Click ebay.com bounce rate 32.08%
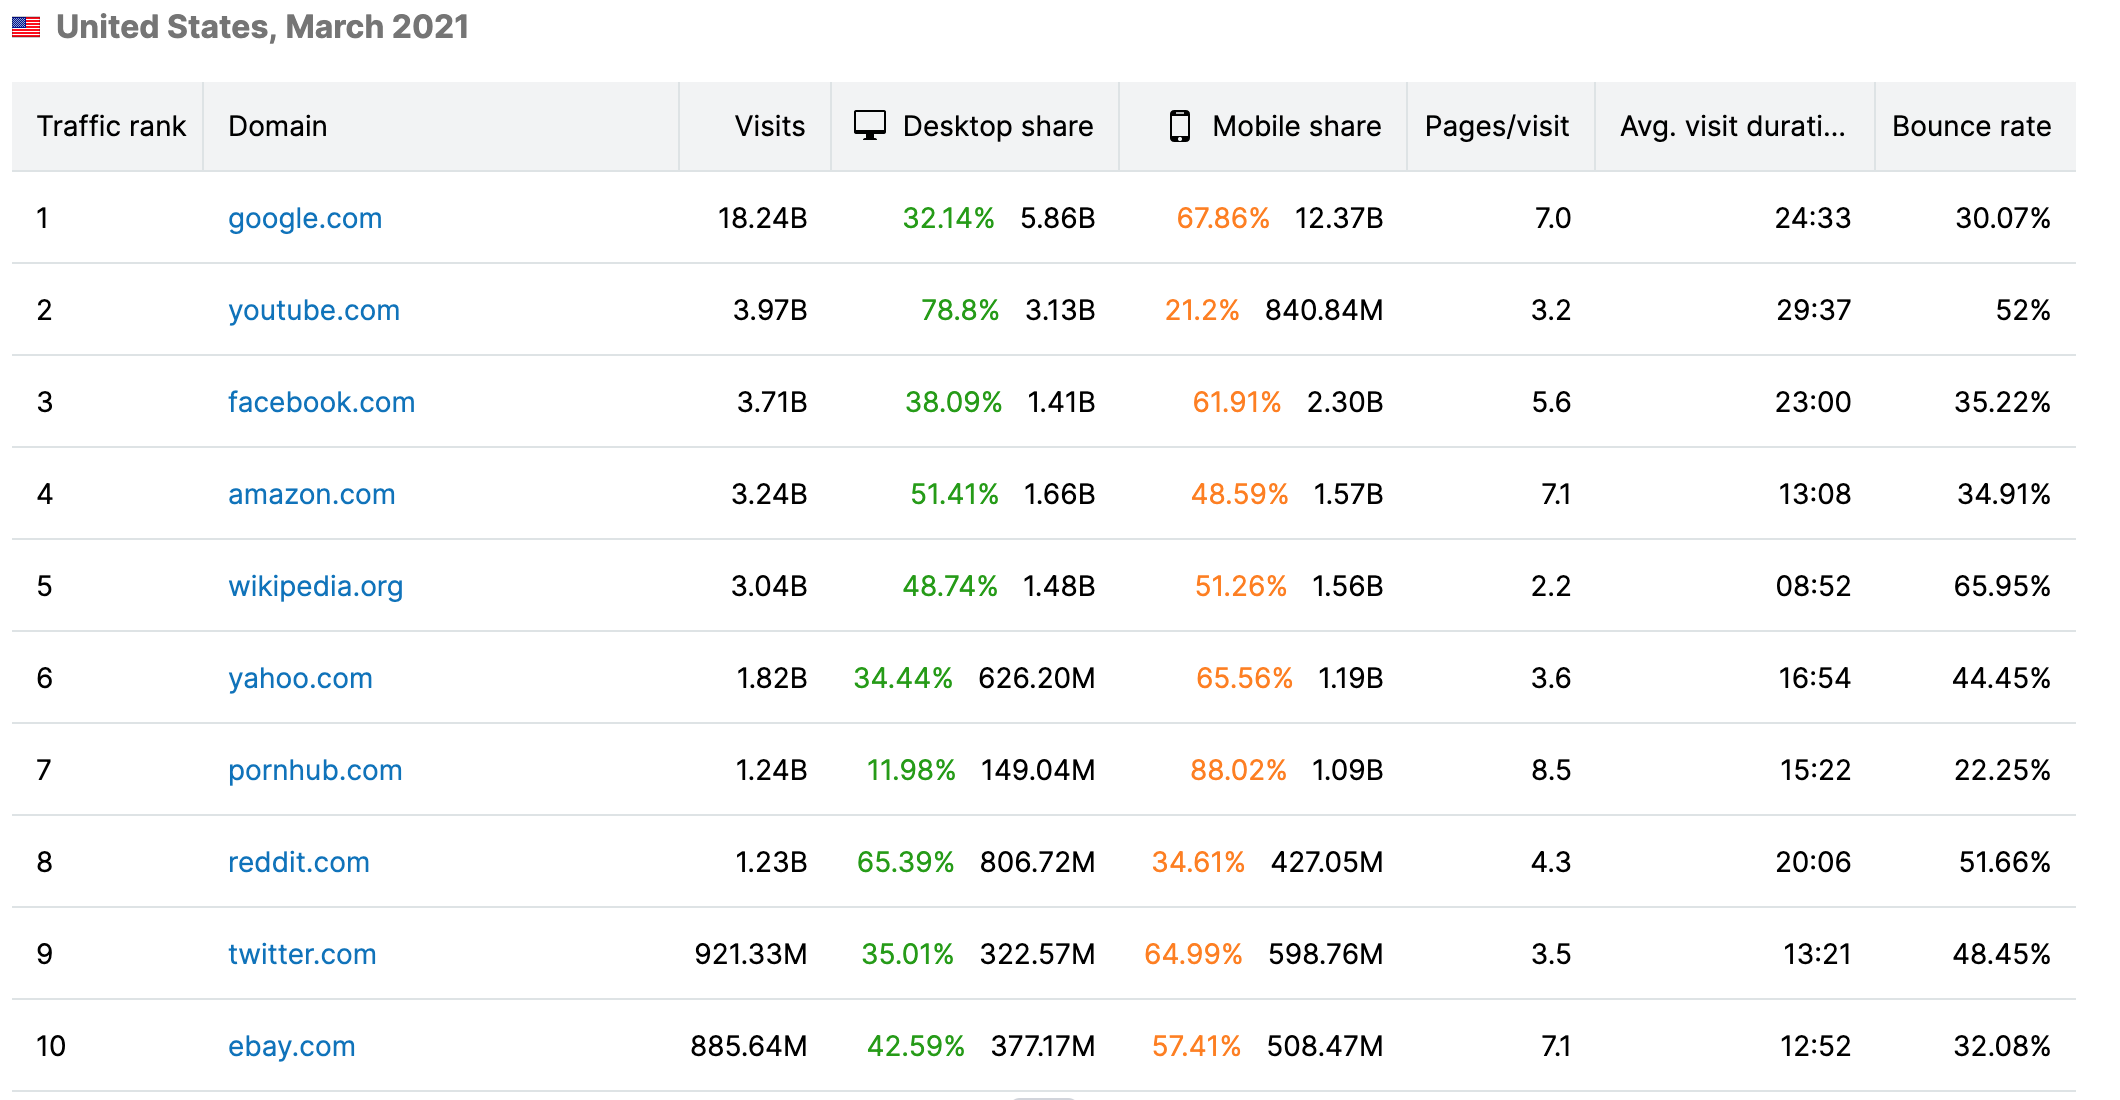Image resolution: width=2120 pixels, height=1100 pixels. click(2002, 1046)
